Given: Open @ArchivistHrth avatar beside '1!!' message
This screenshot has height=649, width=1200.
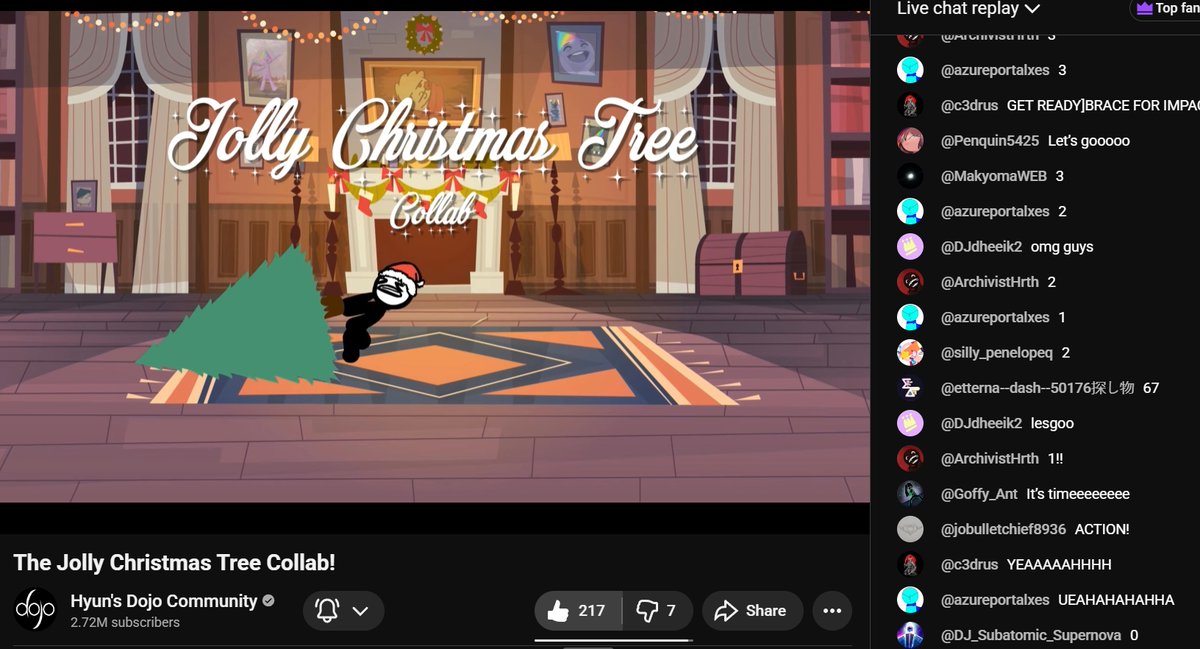Looking at the screenshot, I should point(910,459).
